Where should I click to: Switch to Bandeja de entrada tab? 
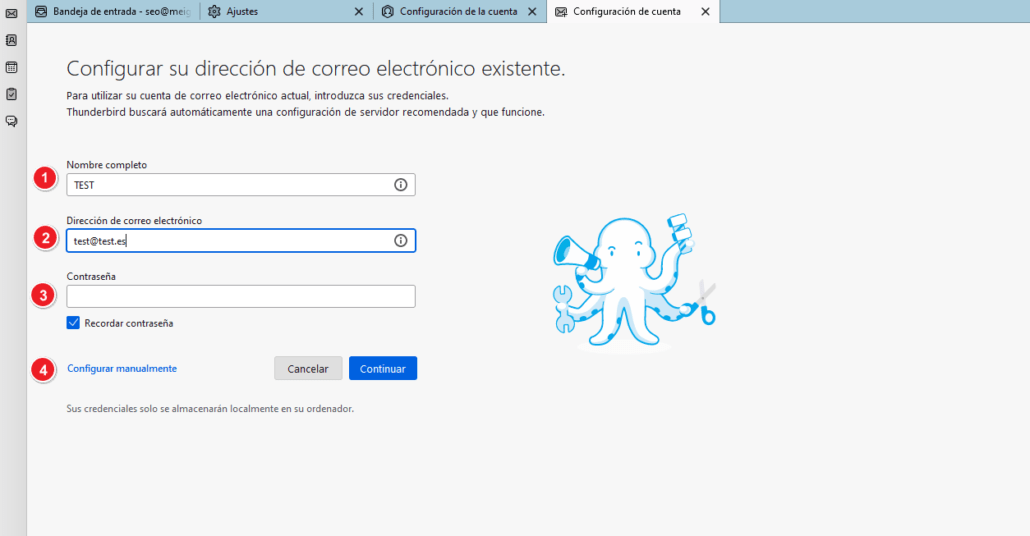click(x=112, y=12)
